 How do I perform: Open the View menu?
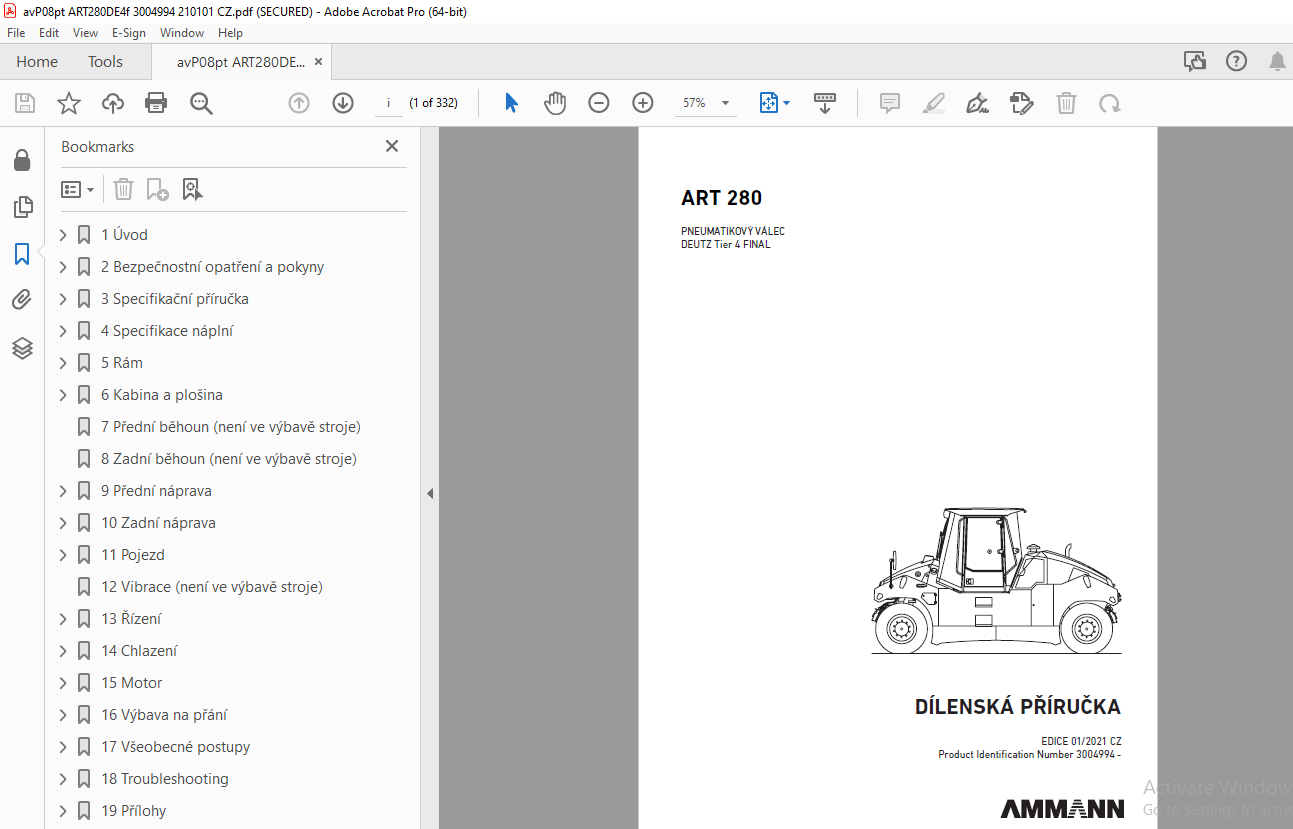86,33
